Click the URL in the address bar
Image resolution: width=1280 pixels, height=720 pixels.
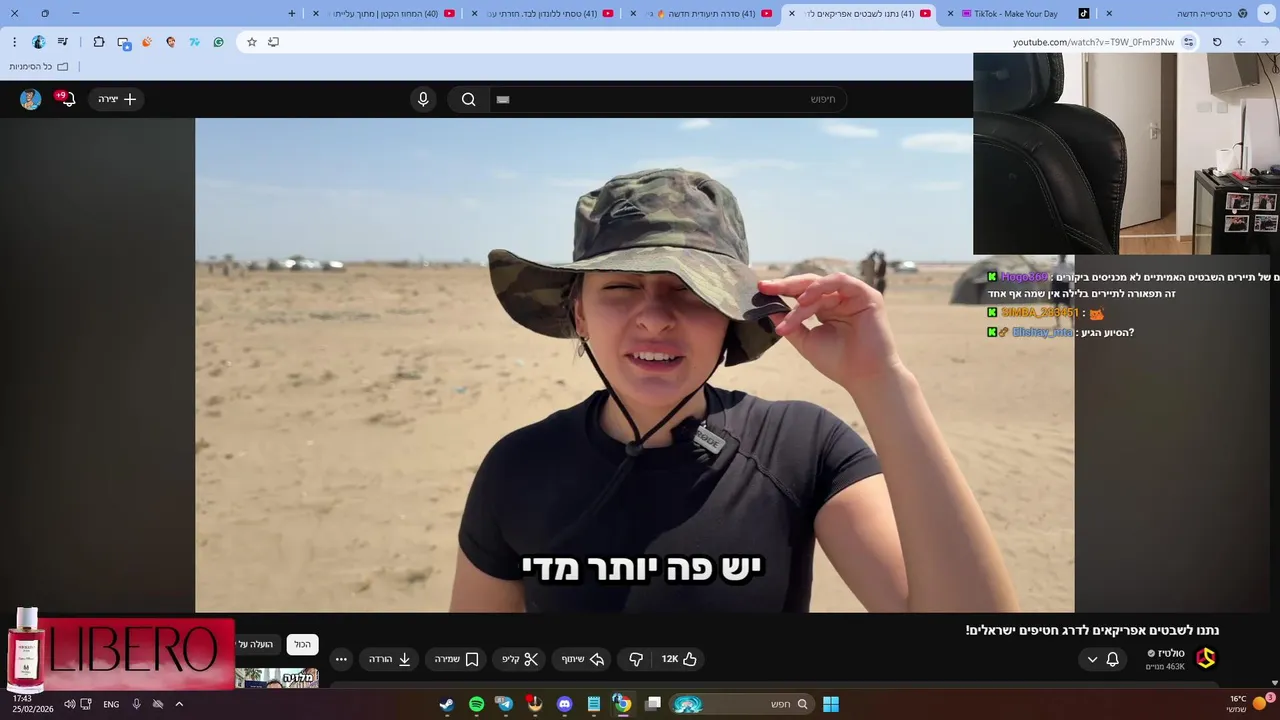pos(1093,42)
